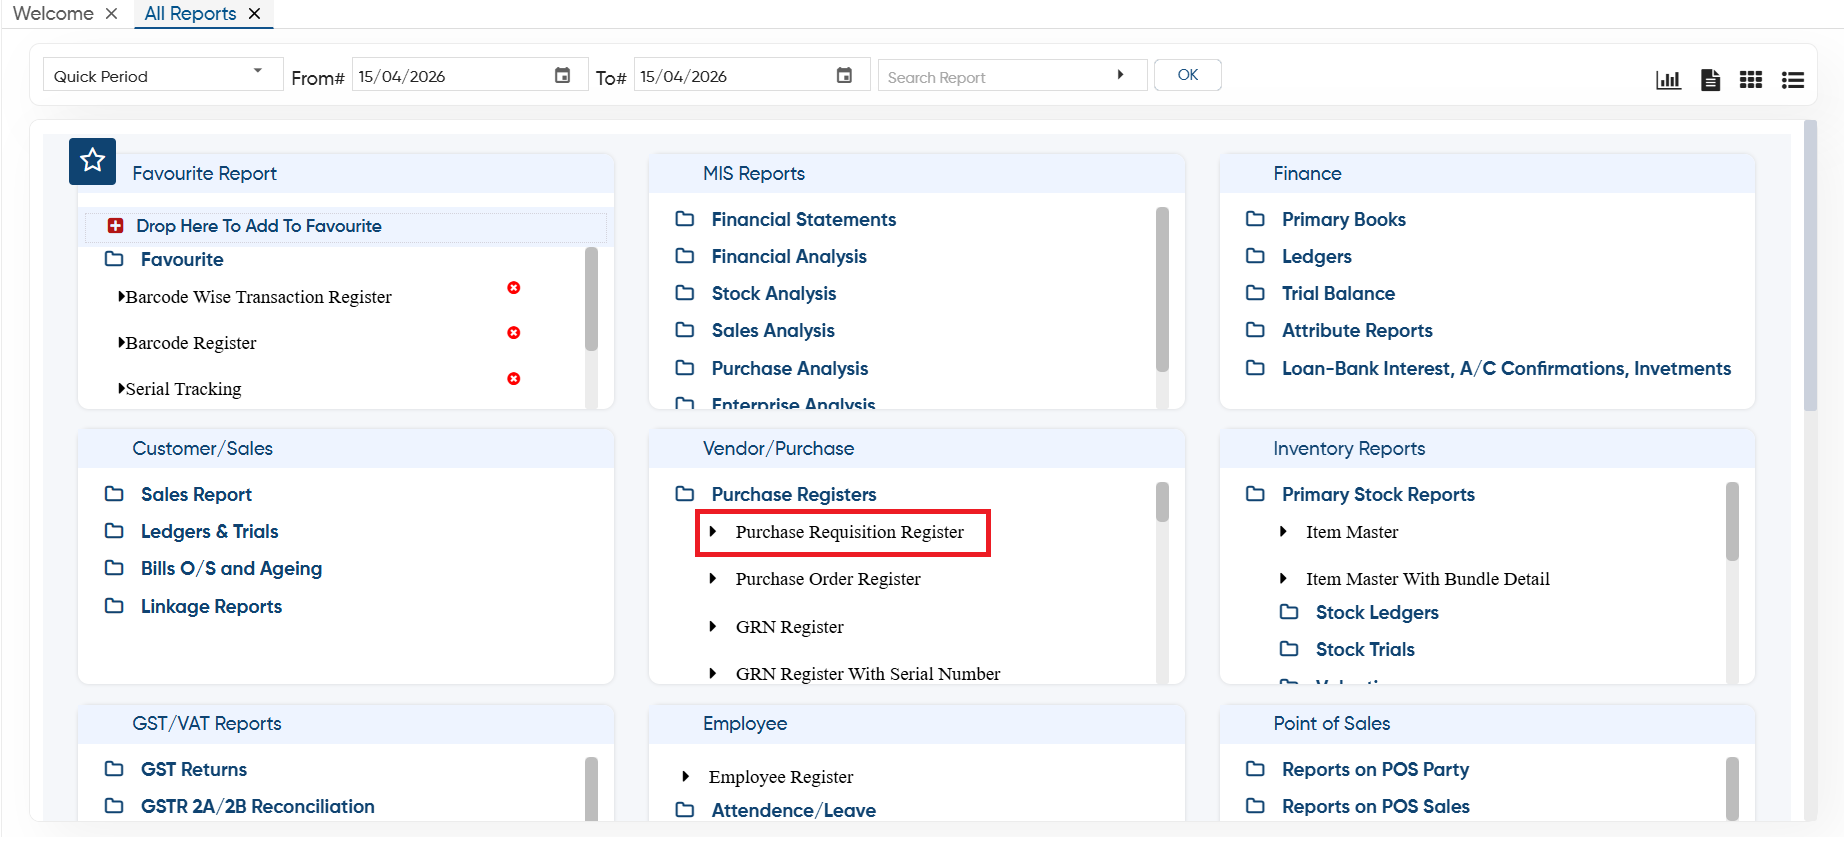The width and height of the screenshot is (1844, 841).
Task: Open the Quick Period dropdown
Action: (163, 75)
